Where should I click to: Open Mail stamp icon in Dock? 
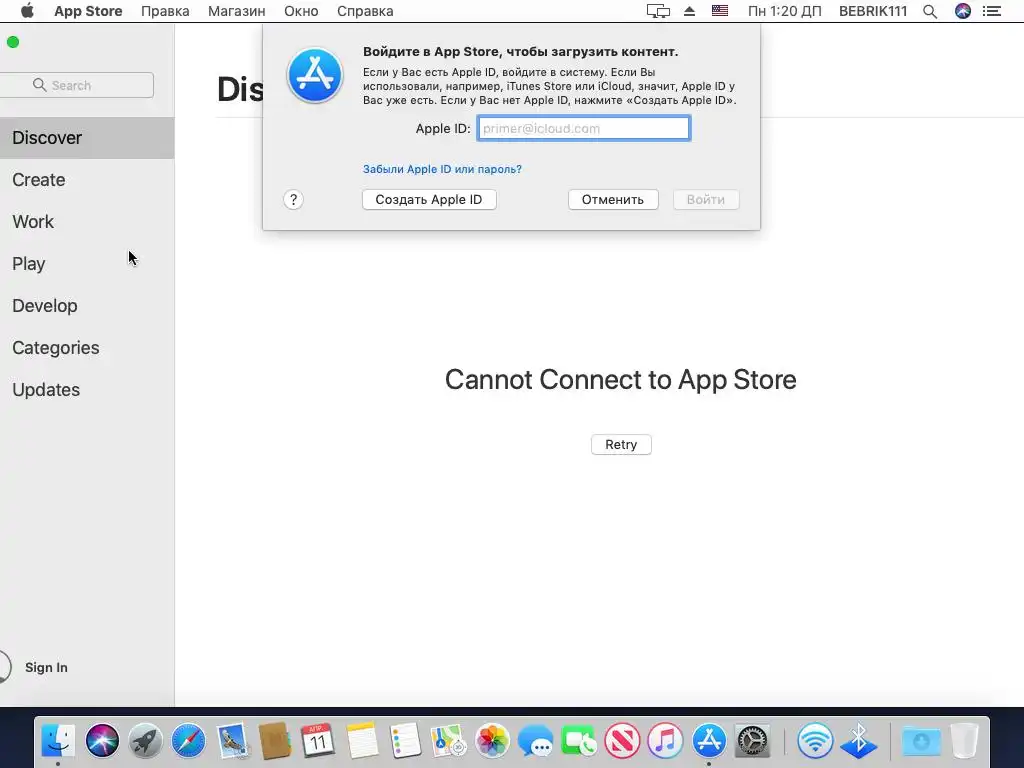(x=232, y=741)
